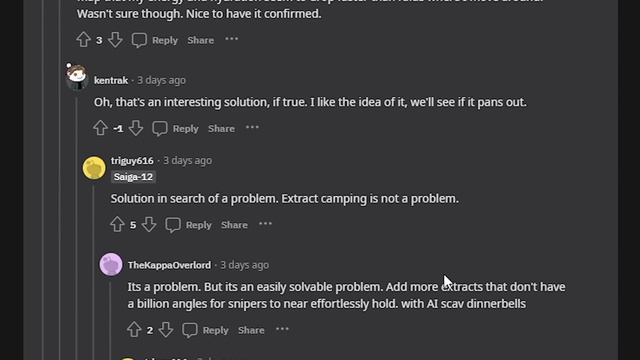This screenshot has width=640, height=360.
Task: Share the top comment with 3 points
Action: coord(200,40)
